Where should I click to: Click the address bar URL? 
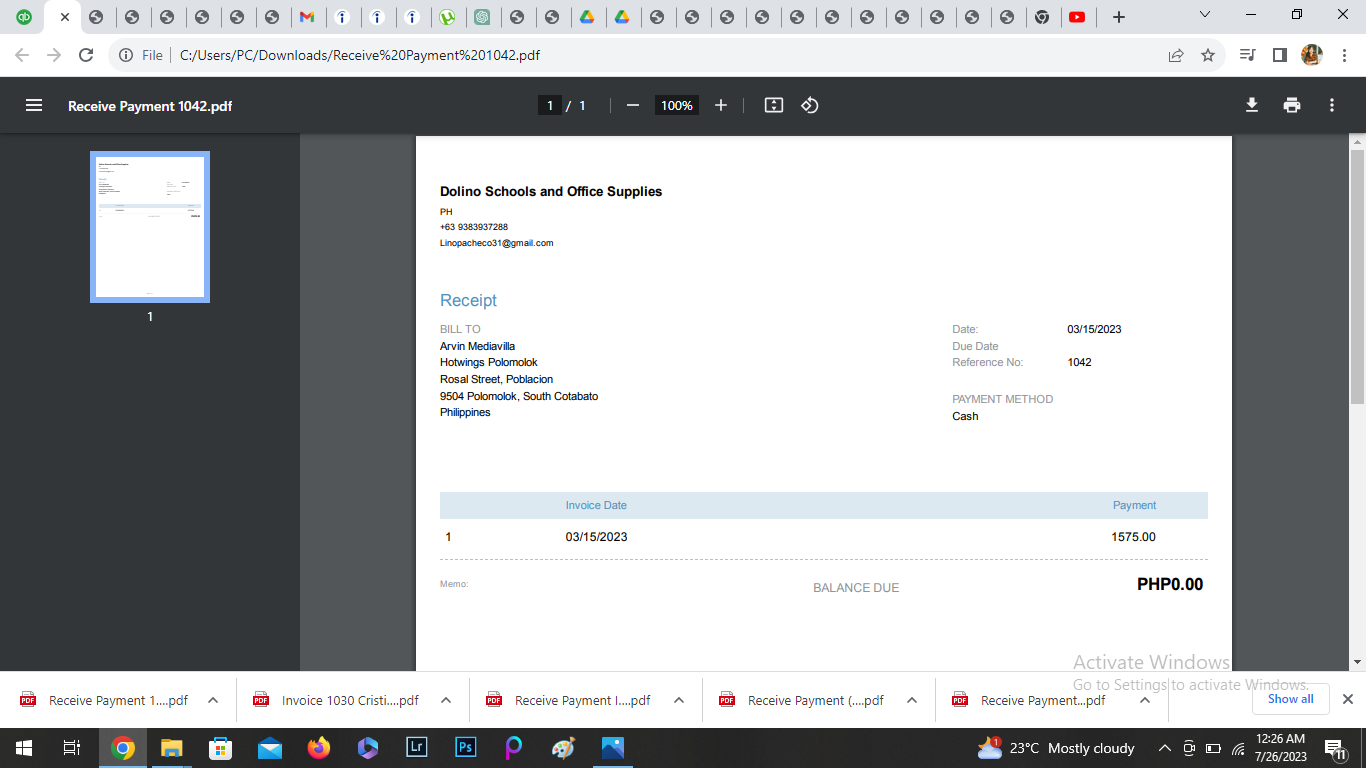(x=360, y=55)
